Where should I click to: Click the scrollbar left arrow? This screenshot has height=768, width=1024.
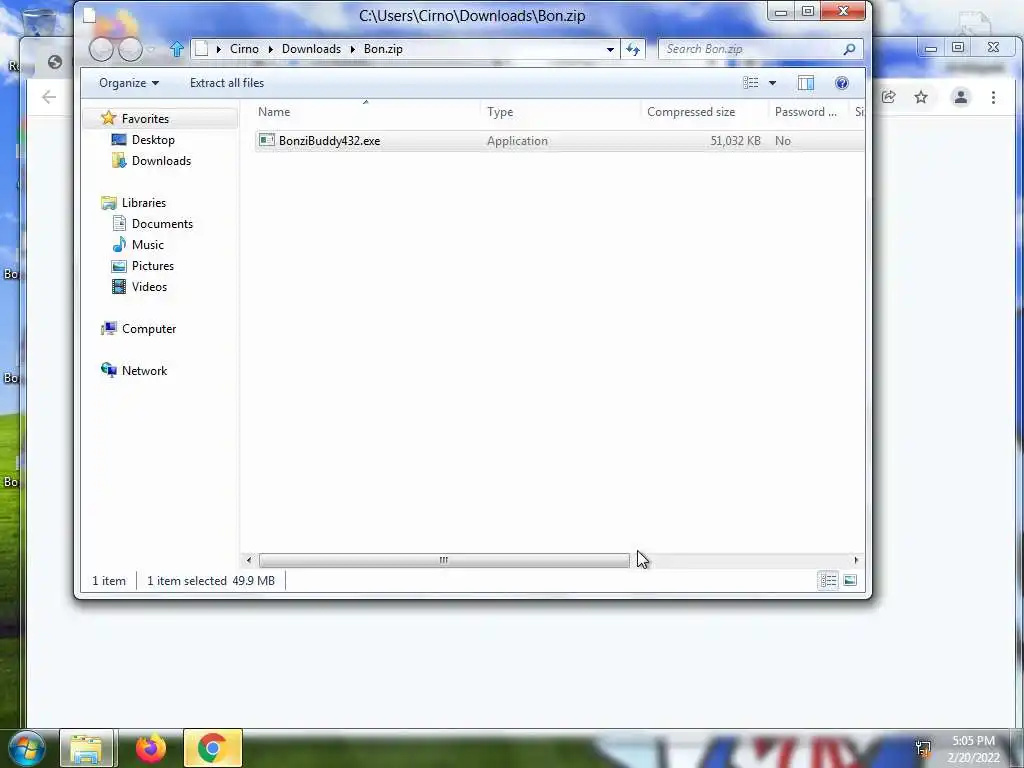[x=249, y=560]
